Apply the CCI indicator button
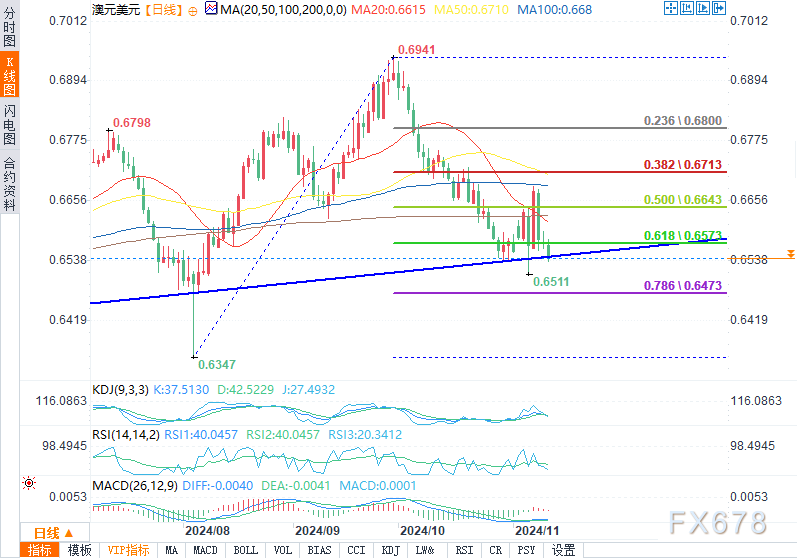The height and width of the screenshot is (558, 797). 356,550
